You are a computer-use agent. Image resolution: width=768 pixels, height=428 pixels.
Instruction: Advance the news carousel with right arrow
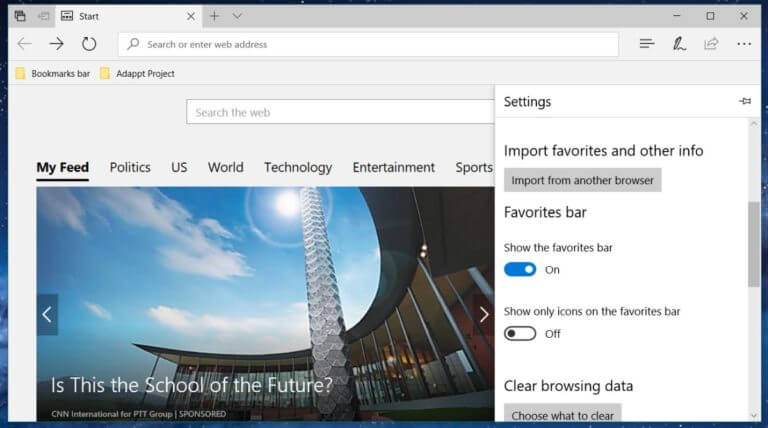click(x=484, y=314)
